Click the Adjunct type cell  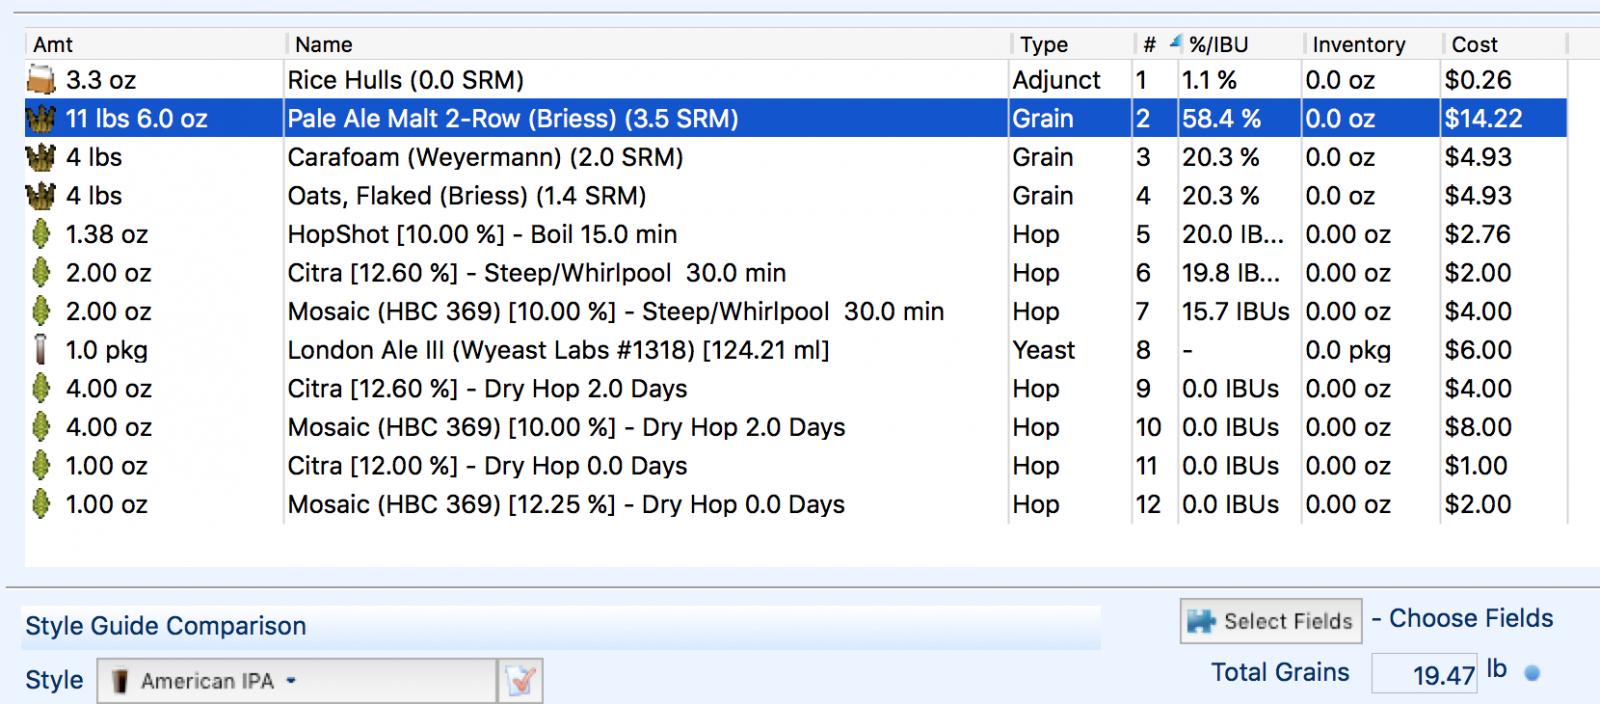[1056, 80]
